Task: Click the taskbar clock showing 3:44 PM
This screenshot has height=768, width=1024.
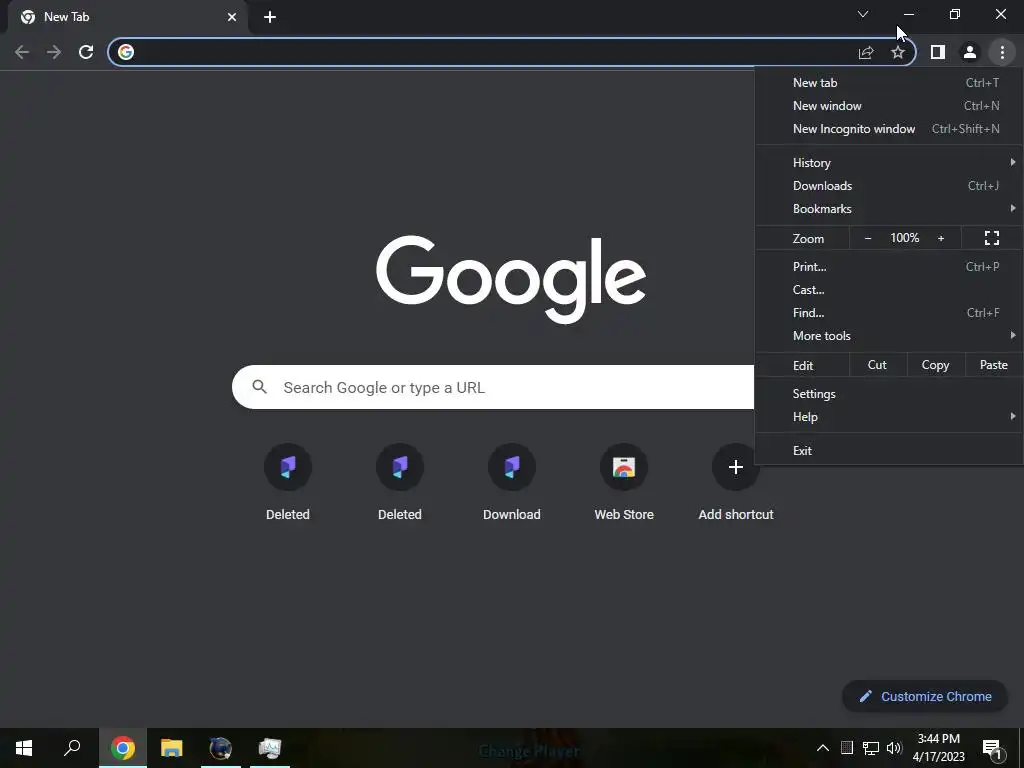Action: (938, 748)
